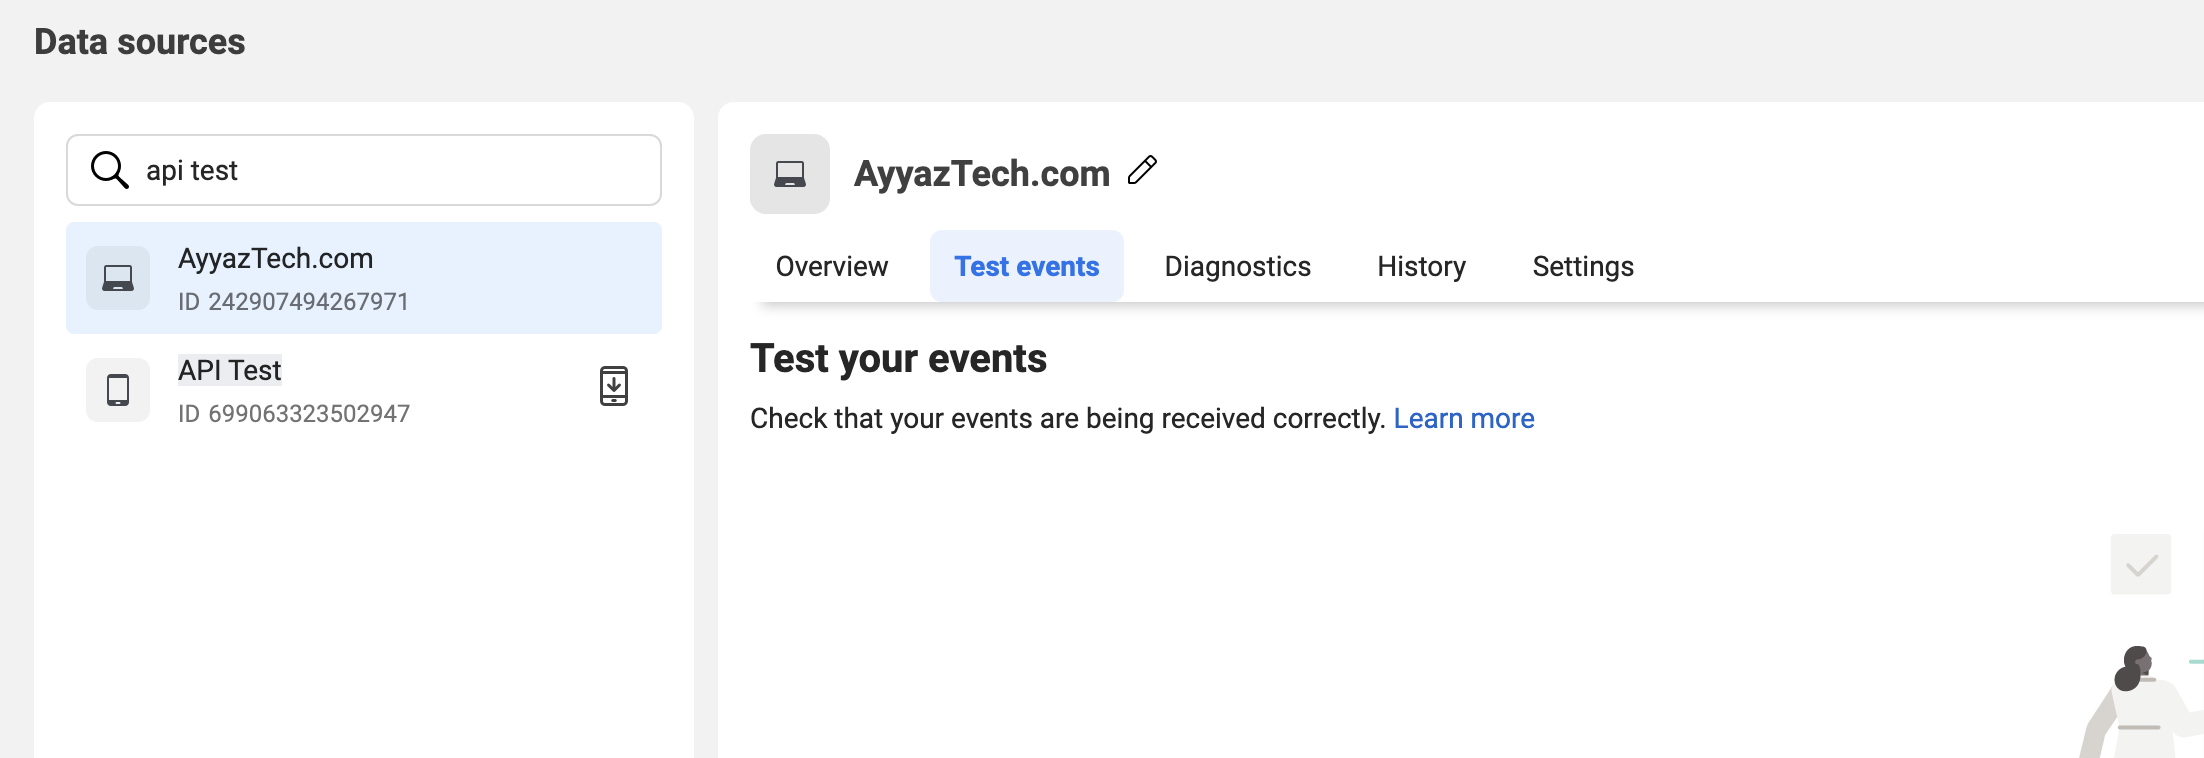Click the mobile download icon on API Test row
2204x758 pixels.
614,386
